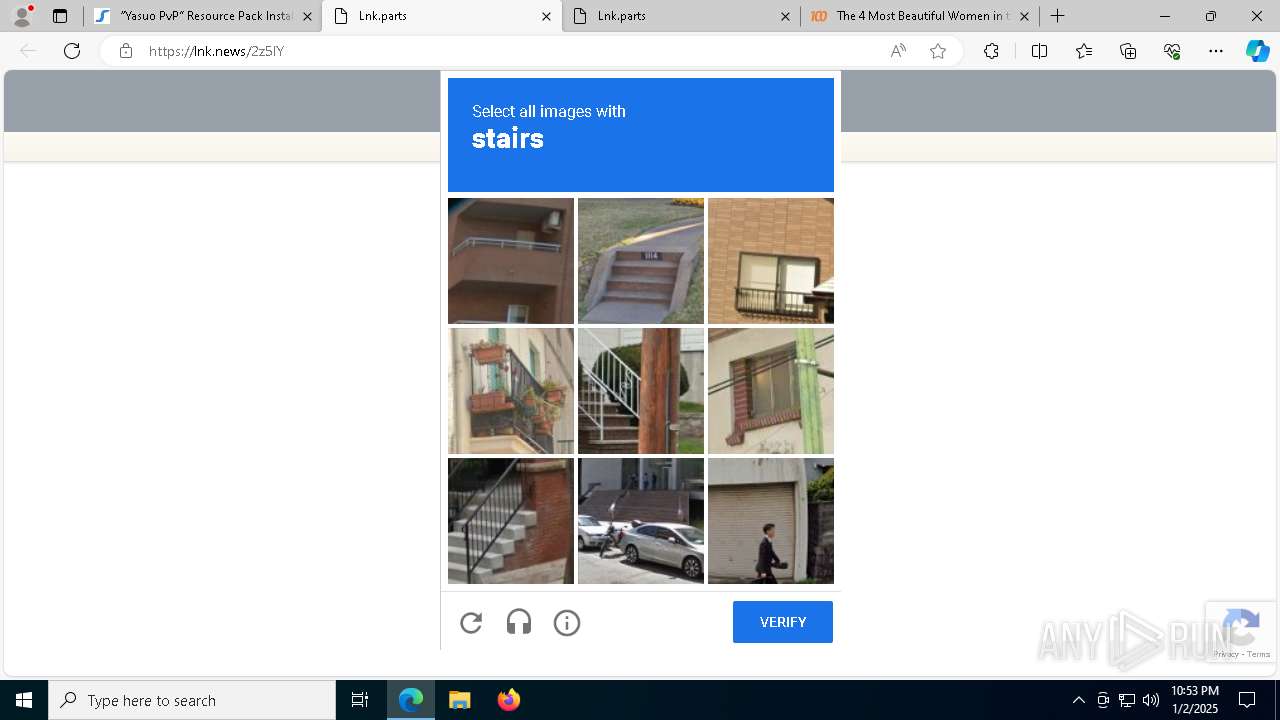The height and width of the screenshot is (720, 1280).
Task: Select the window beside the green pole tile
Action: pos(771,391)
